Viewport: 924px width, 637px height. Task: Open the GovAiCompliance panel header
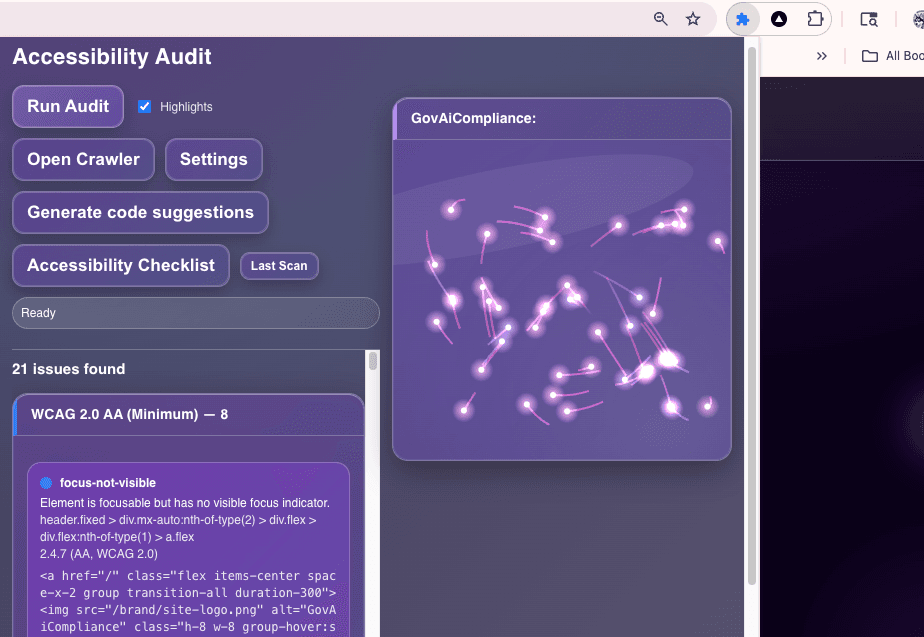pos(562,118)
